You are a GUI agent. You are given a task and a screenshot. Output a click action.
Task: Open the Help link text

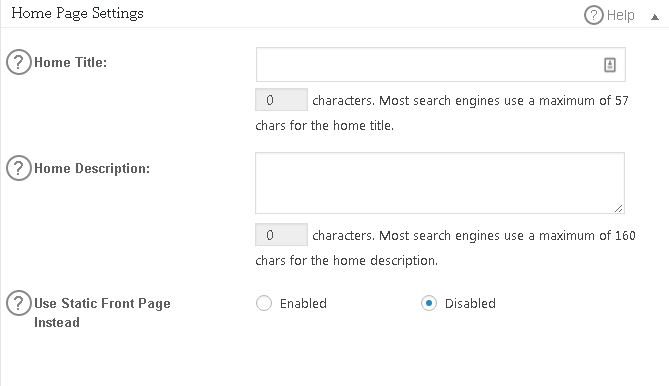pos(620,15)
